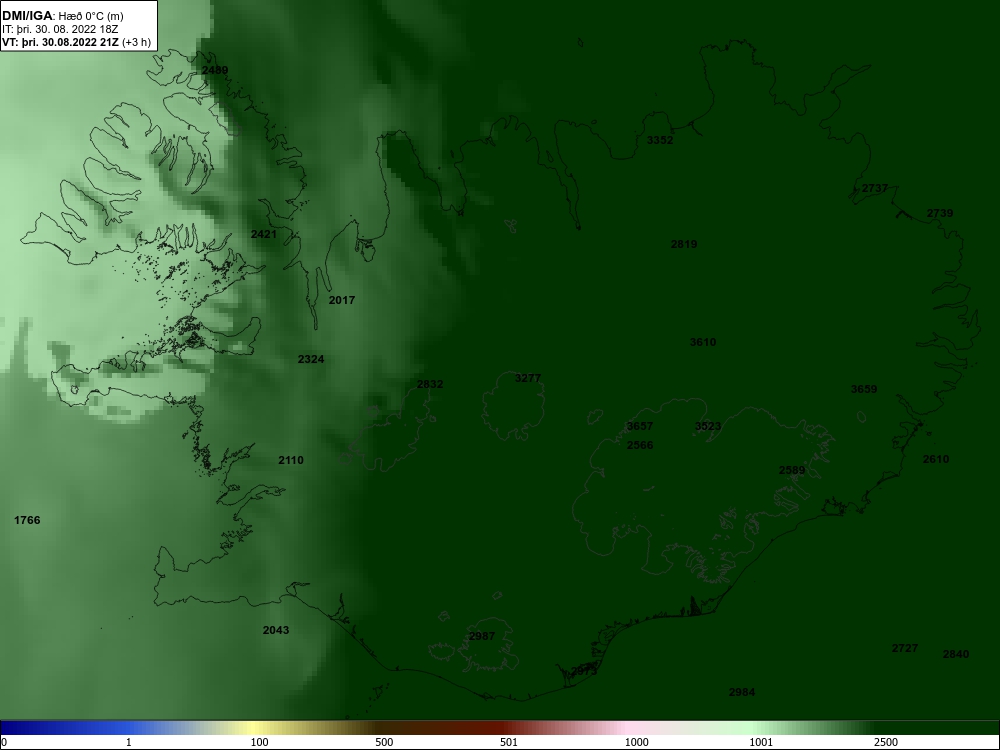1000x750 pixels.
Task: Click the 3610 height value
Action: [703, 342]
